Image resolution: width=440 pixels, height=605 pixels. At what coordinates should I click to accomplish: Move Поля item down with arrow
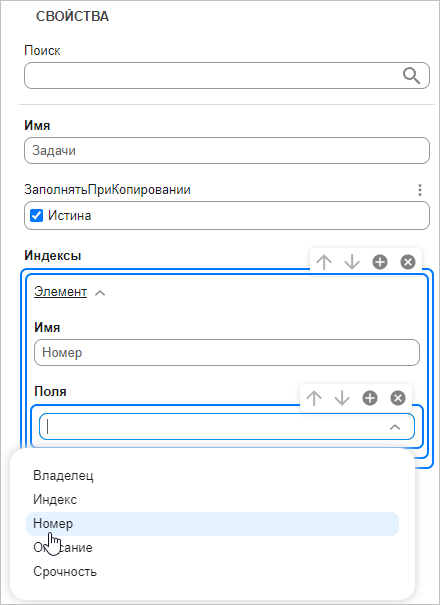click(342, 398)
